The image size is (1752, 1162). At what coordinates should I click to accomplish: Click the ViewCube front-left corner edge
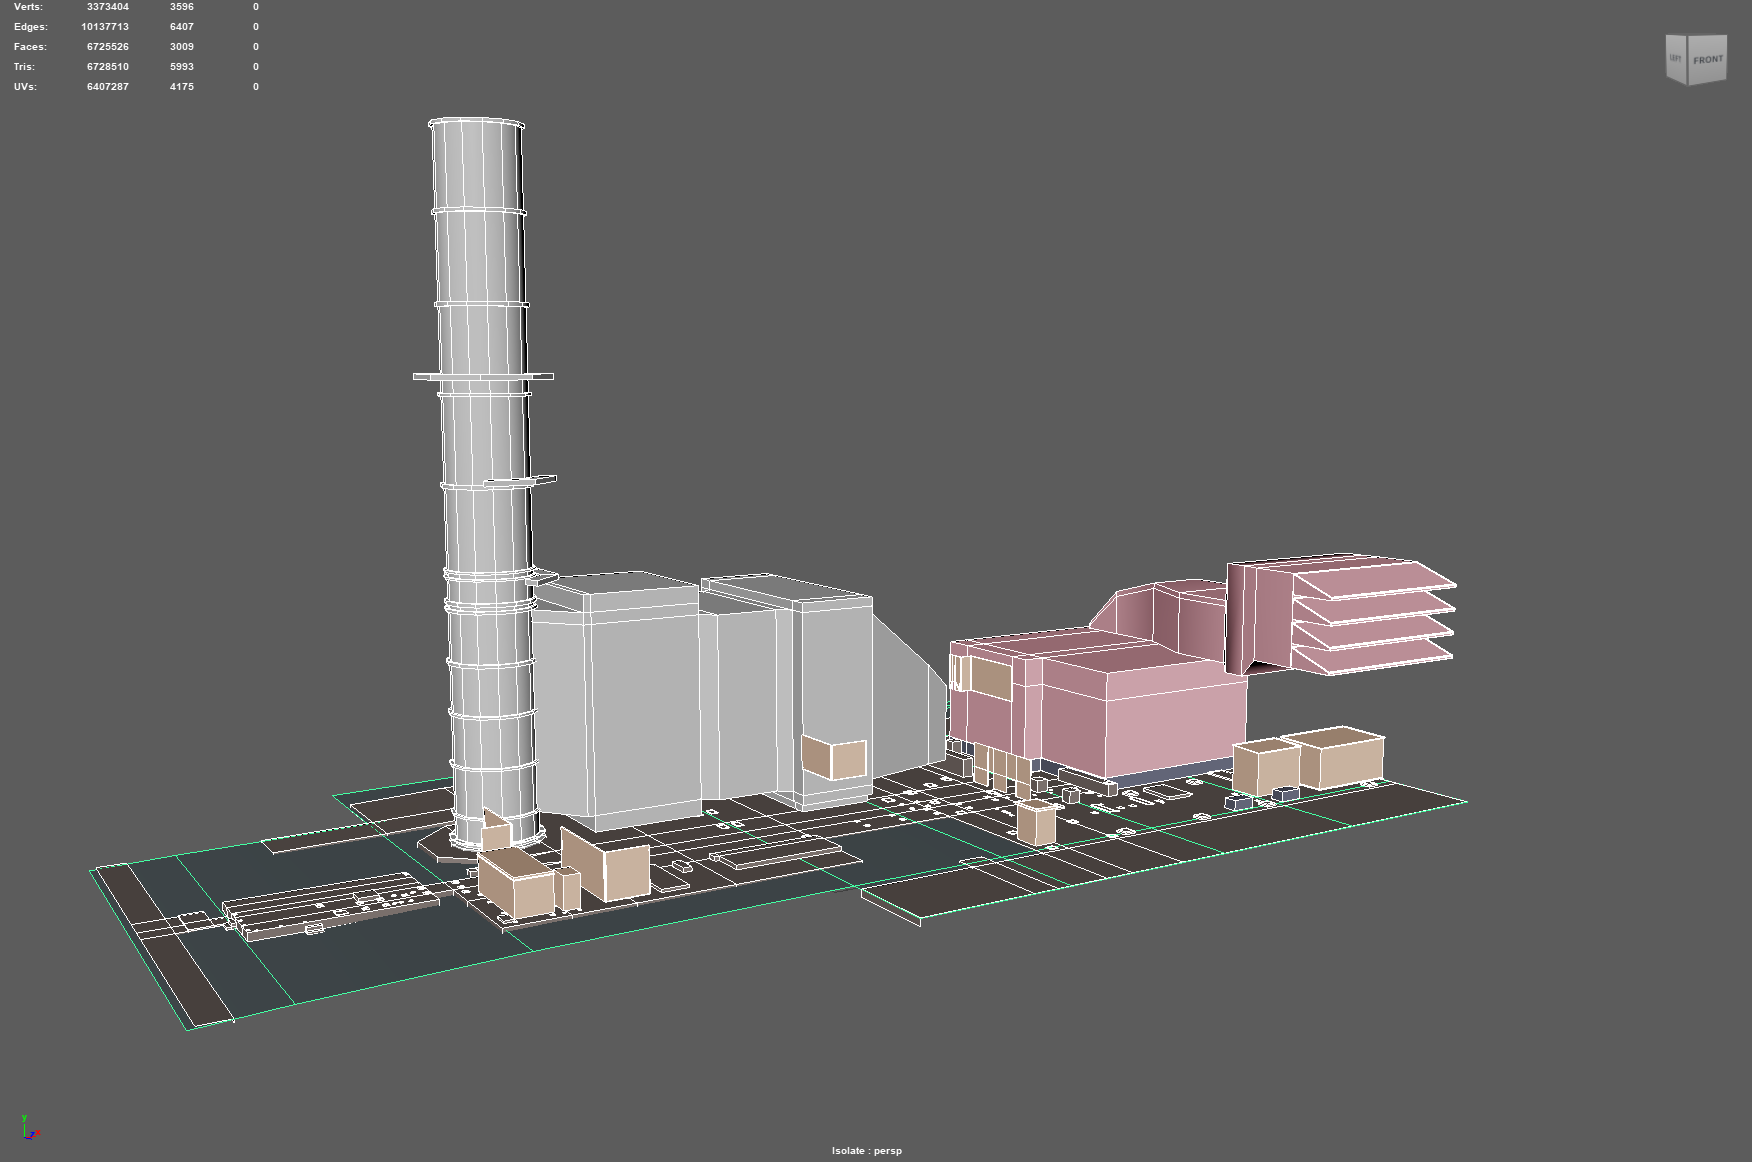click(x=1688, y=60)
